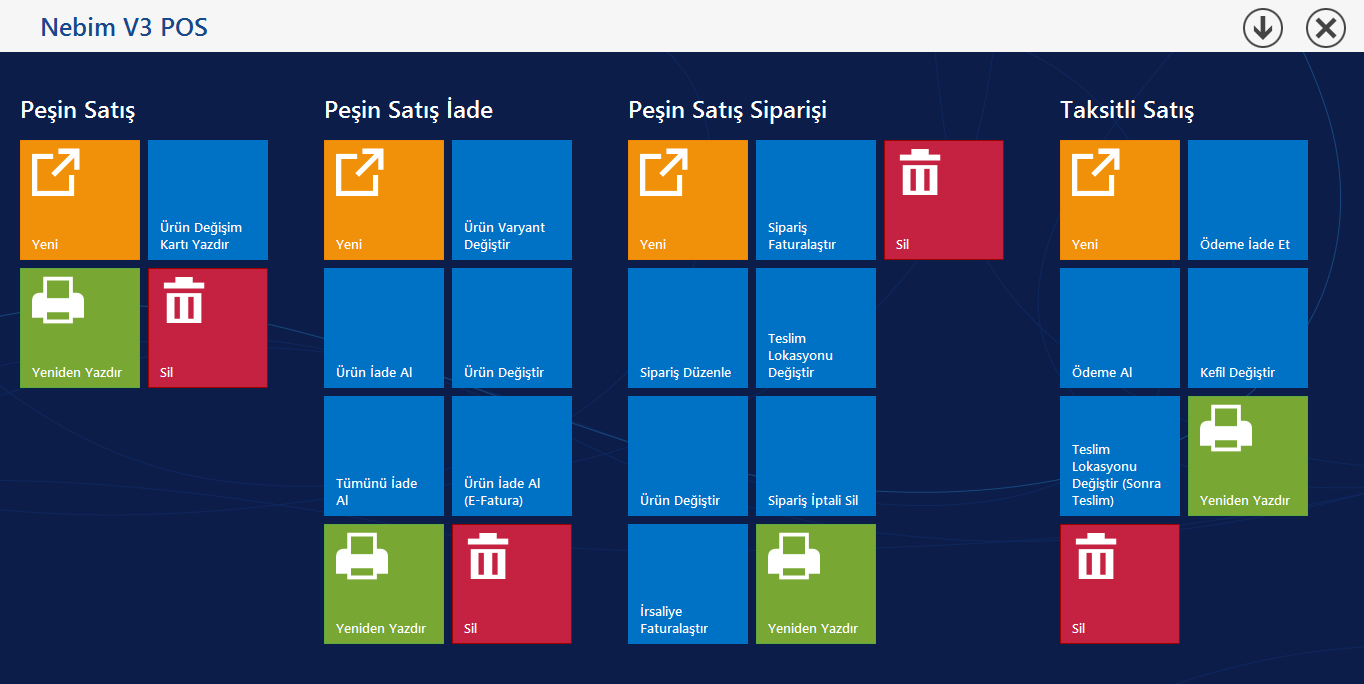Click Yeniden Yazdır printer tile in Peşin Satış Siparişi
This screenshot has height=684, width=1364.
point(816,584)
